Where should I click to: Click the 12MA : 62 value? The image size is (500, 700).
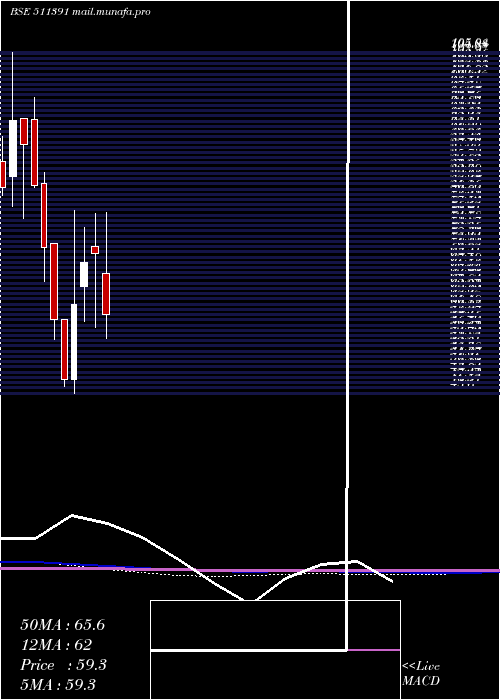coord(56,645)
